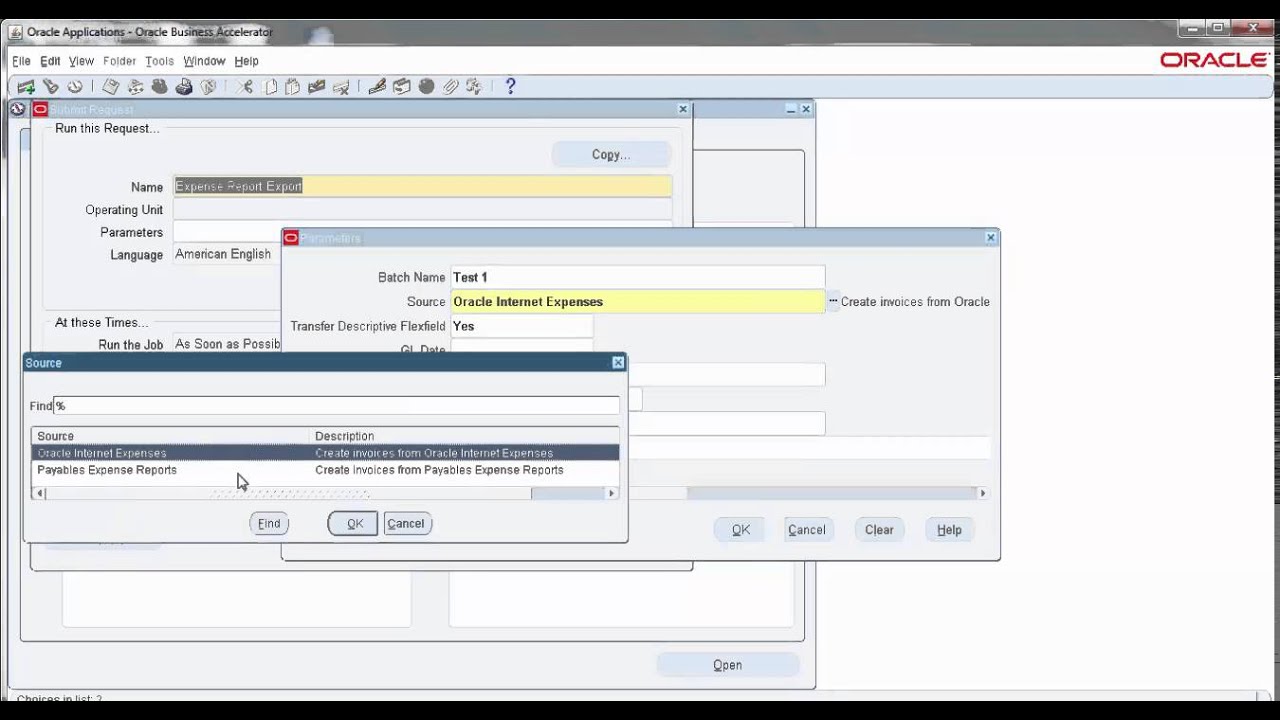
Task: Click Cancel in the Parameters window
Action: [806, 530]
